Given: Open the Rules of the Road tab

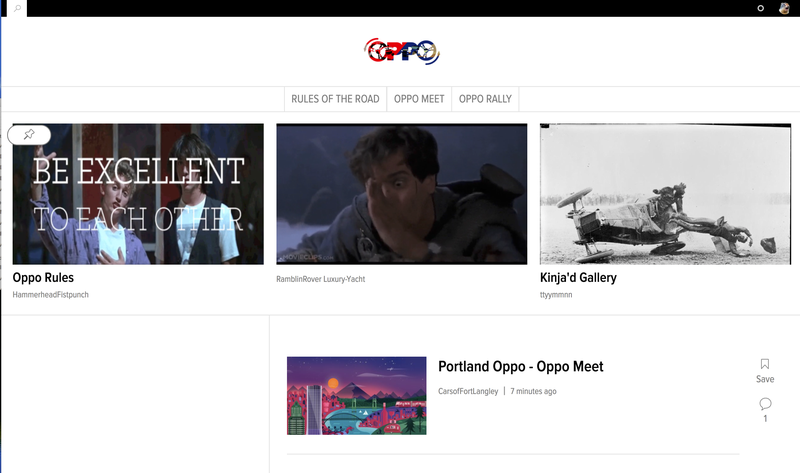Looking at the screenshot, I should pyautogui.click(x=335, y=99).
